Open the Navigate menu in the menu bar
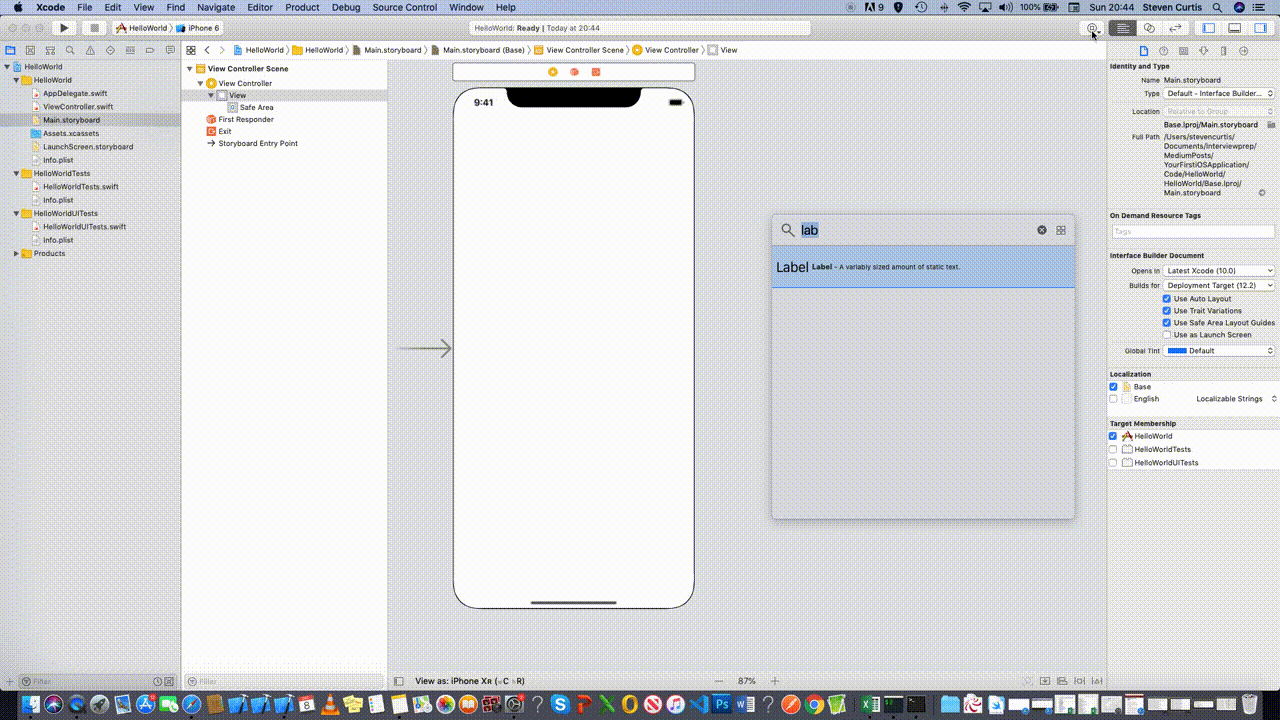 (216, 7)
